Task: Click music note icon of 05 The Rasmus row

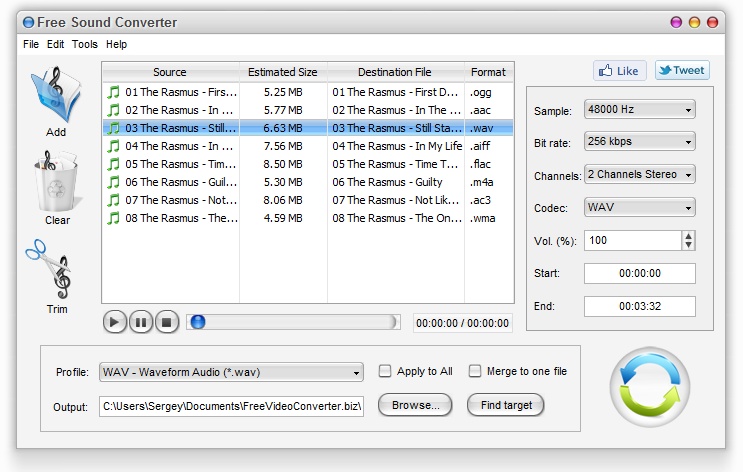Action: tap(113, 164)
